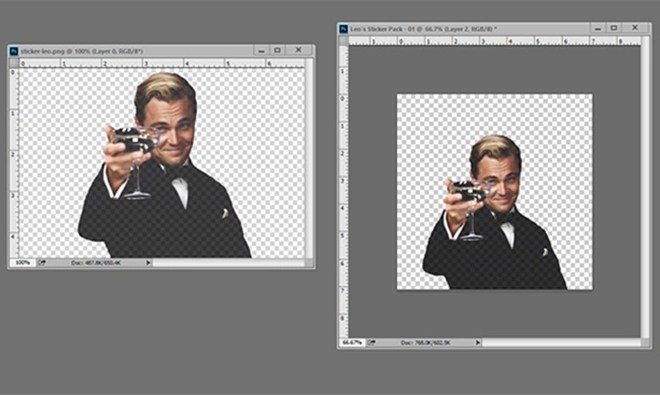Click horizontal scrollbar of sticker-leo.png window
The height and width of the screenshot is (395, 660).
coord(229,263)
